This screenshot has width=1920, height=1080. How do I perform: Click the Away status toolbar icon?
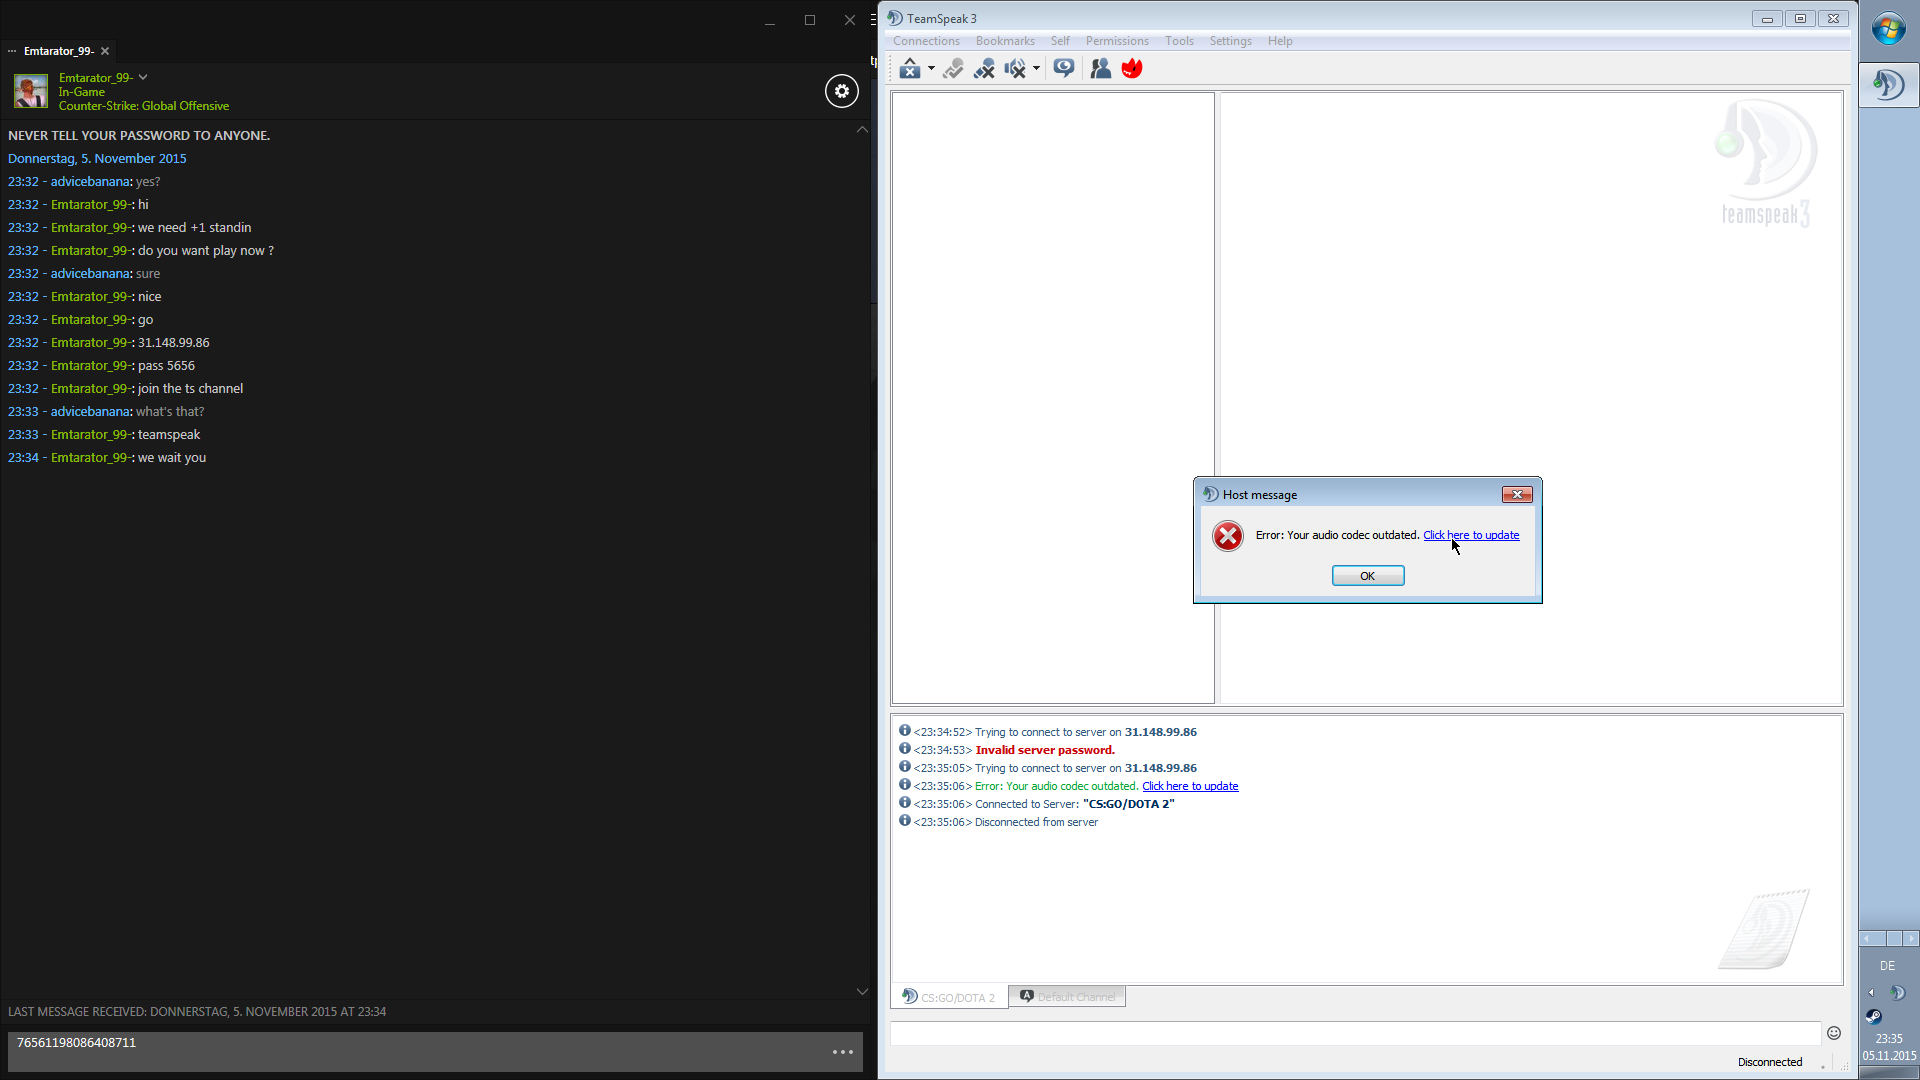[909, 68]
